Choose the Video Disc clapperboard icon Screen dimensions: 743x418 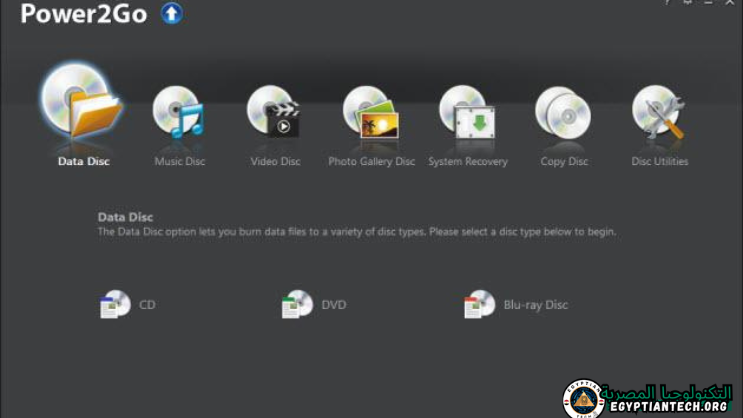(273, 112)
